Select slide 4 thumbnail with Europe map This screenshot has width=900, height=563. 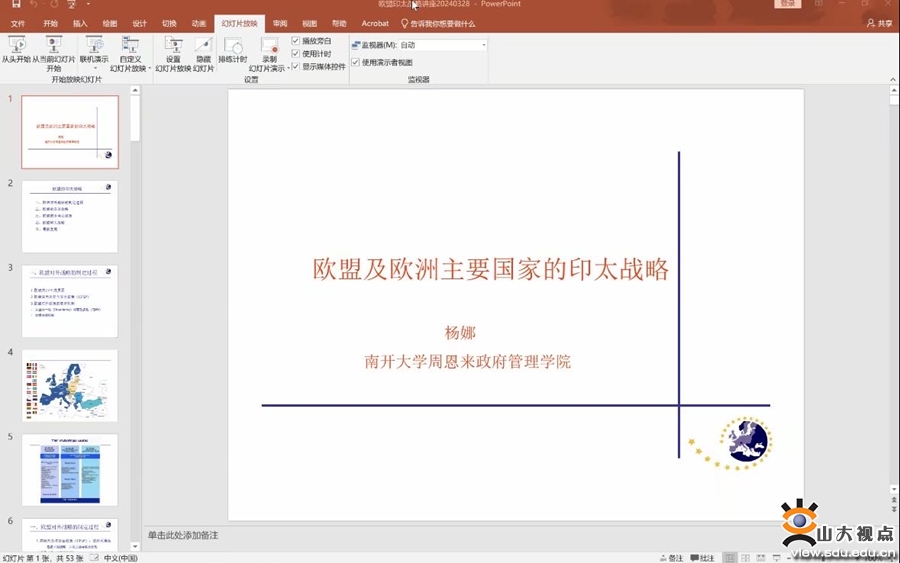[70, 385]
